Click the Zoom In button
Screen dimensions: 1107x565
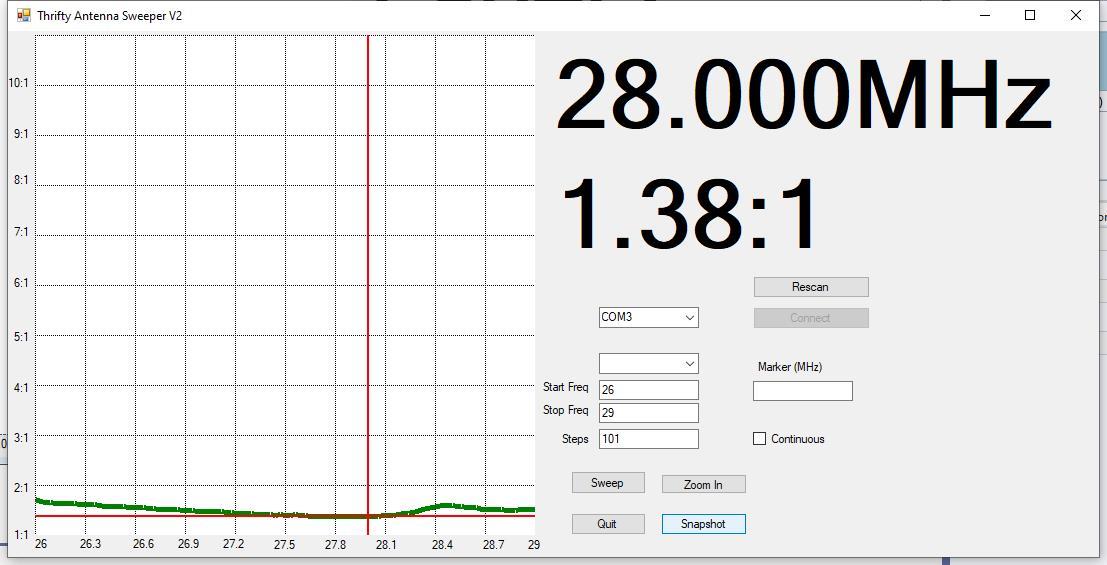(703, 484)
